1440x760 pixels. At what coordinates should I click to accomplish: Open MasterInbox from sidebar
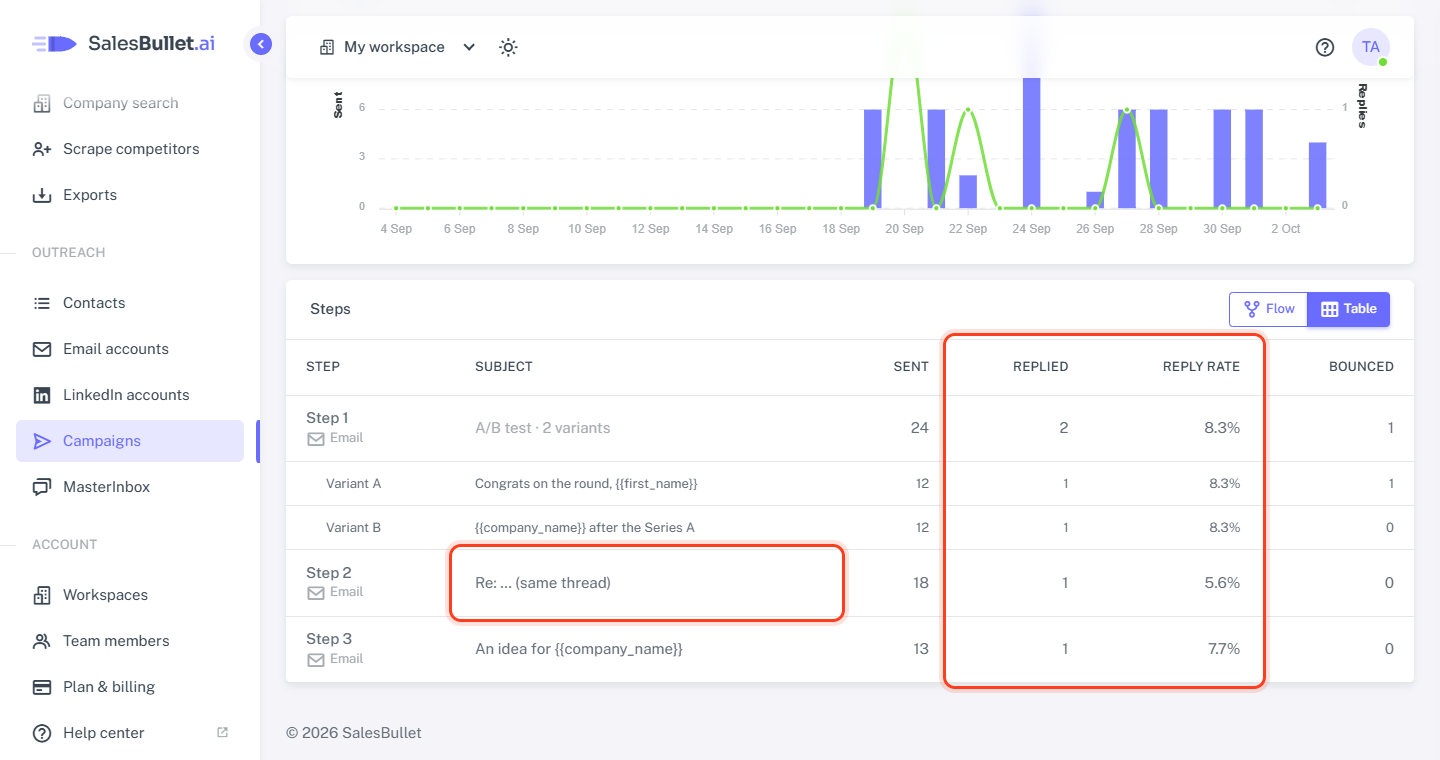point(130,487)
